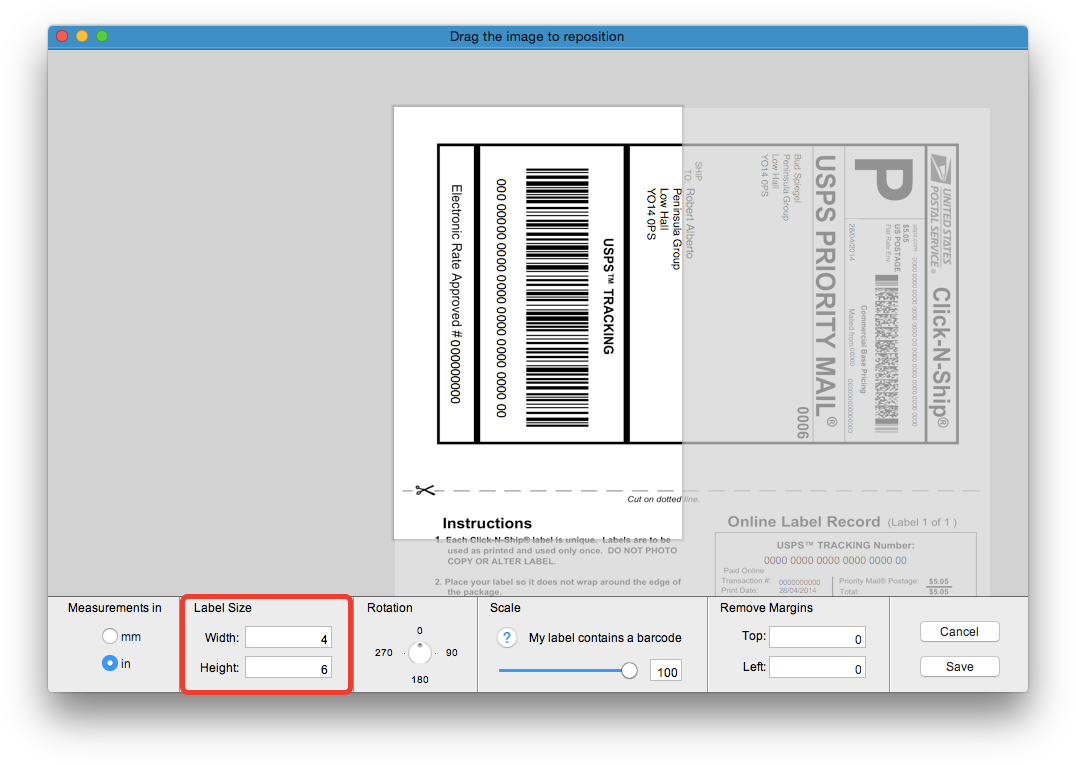Click the tracking barcode on the label
Image resolution: width=1076 pixels, height=765 pixels.
[557, 298]
